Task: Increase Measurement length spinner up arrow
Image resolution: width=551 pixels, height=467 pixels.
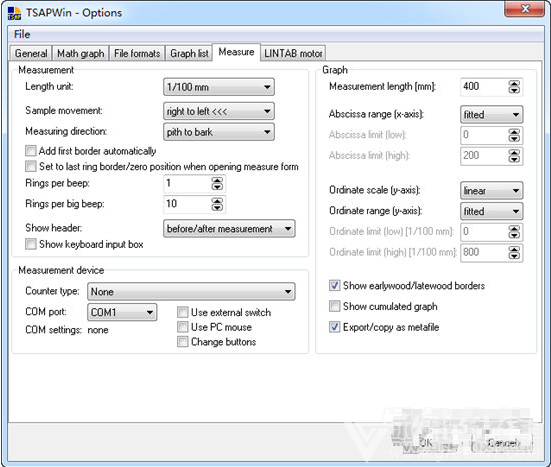Action: [x=514, y=84]
